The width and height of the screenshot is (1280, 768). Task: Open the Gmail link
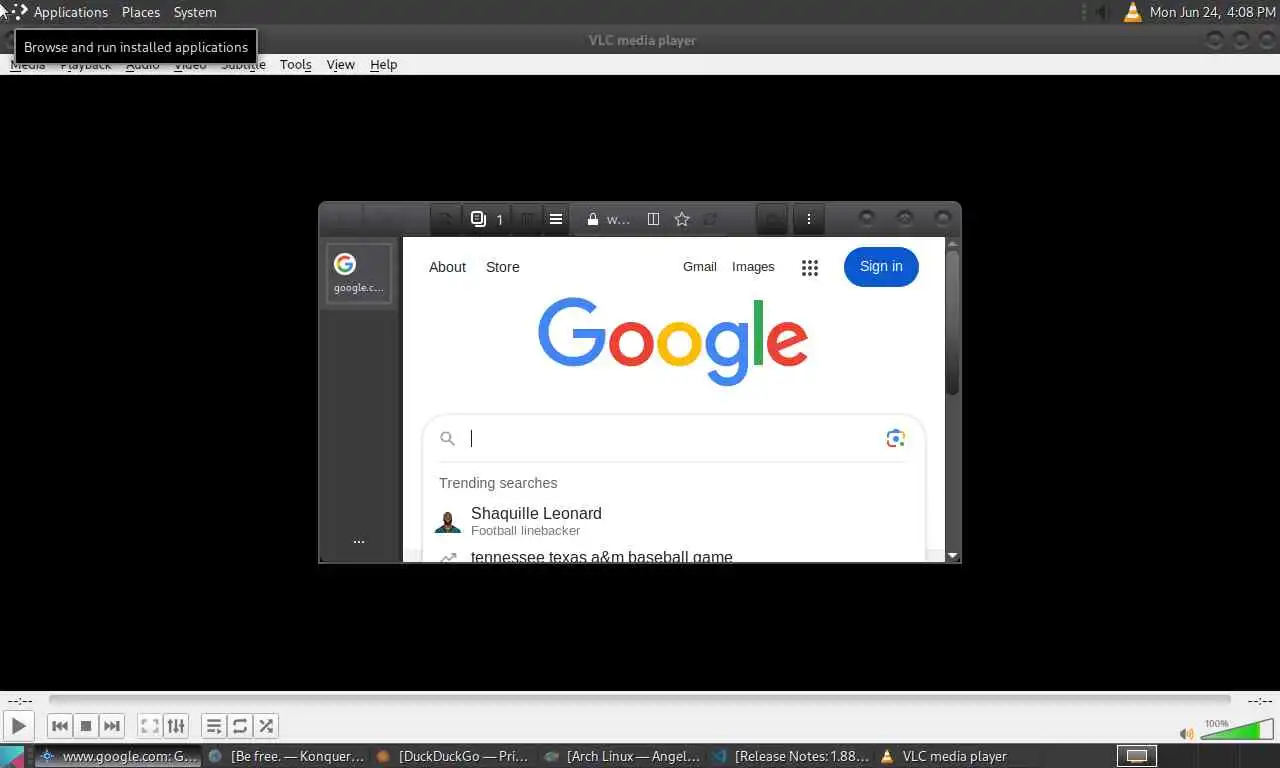tap(700, 267)
